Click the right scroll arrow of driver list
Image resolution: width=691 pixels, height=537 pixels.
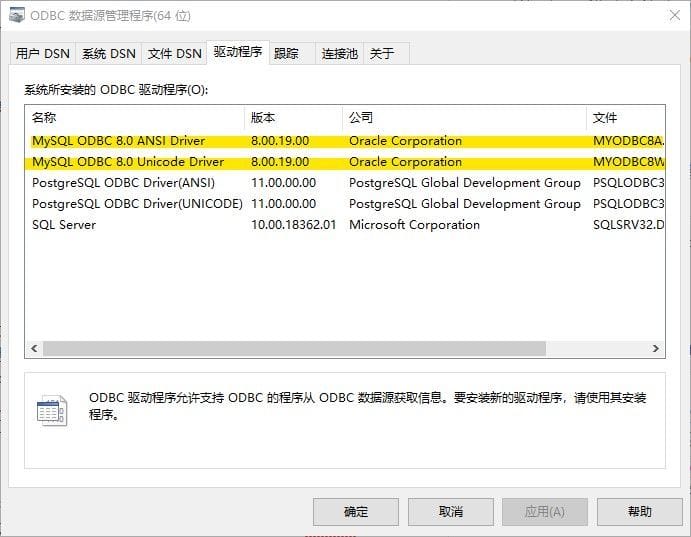656,348
